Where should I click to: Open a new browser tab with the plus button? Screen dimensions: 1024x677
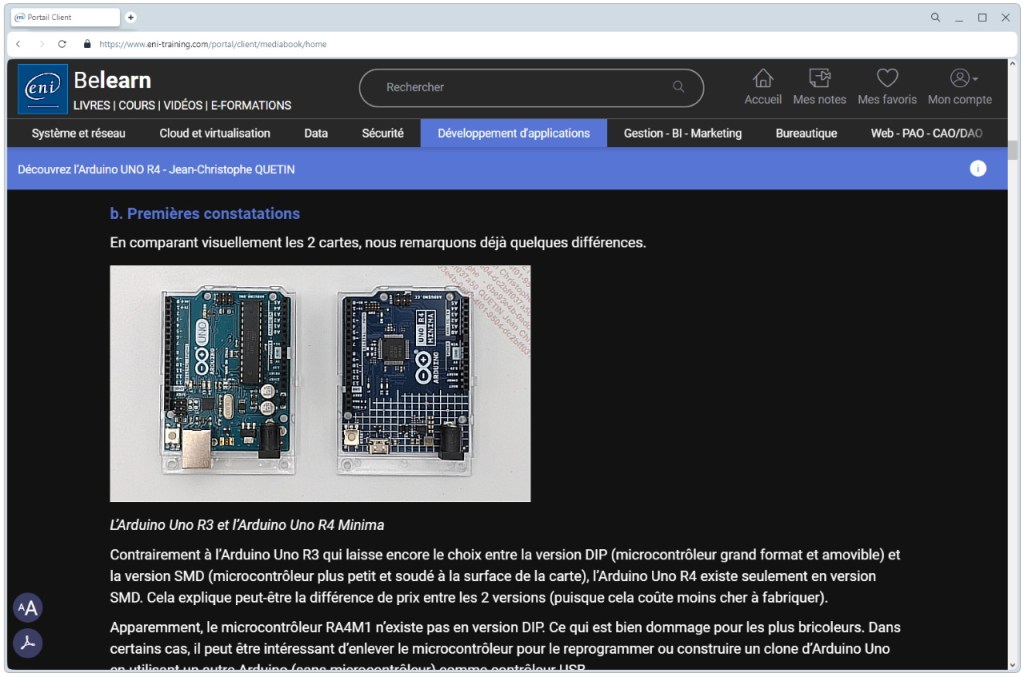pos(130,16)
